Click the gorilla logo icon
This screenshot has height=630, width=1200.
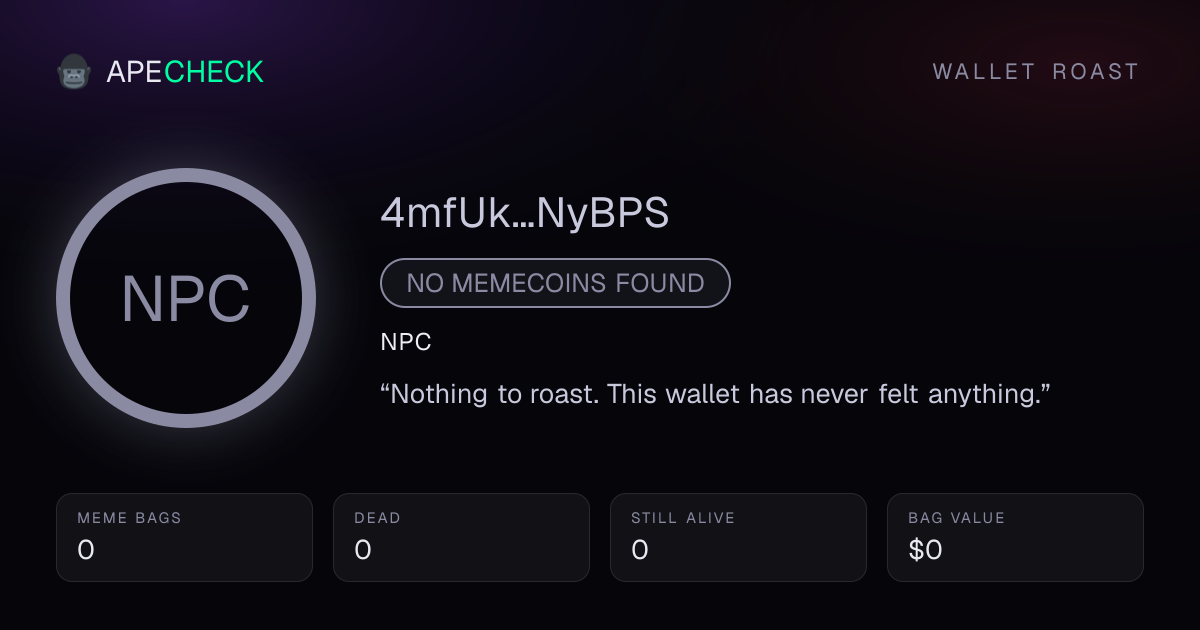tap(74, 72)
